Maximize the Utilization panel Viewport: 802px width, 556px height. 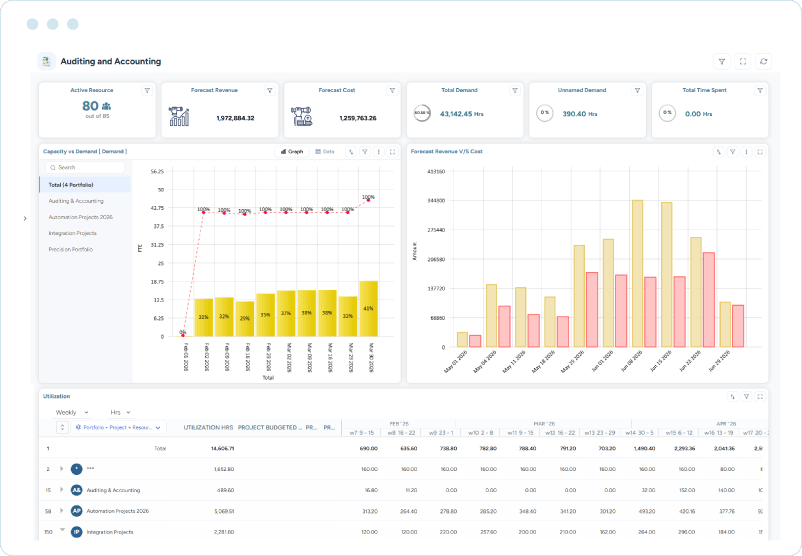pos(760,396)
